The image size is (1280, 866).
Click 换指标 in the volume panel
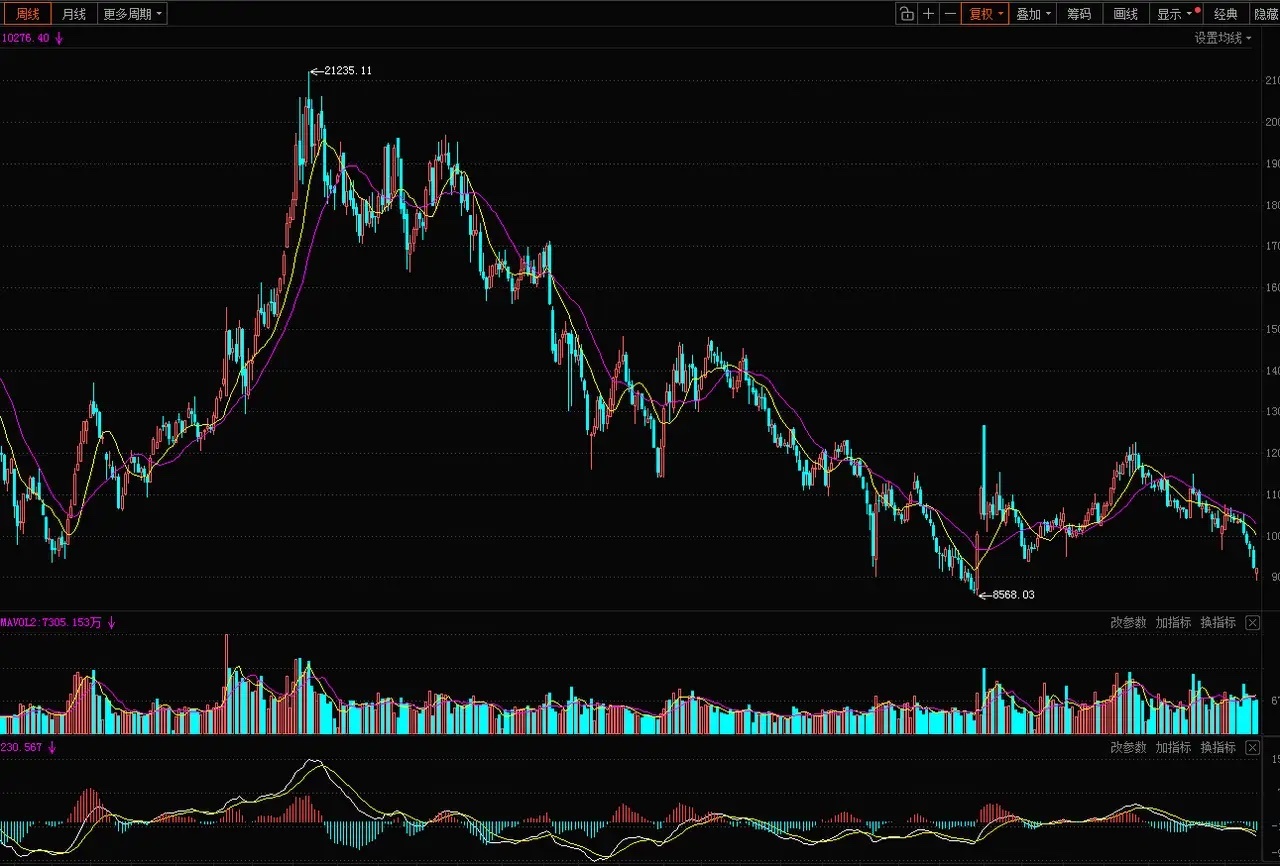pos(1218,622)
